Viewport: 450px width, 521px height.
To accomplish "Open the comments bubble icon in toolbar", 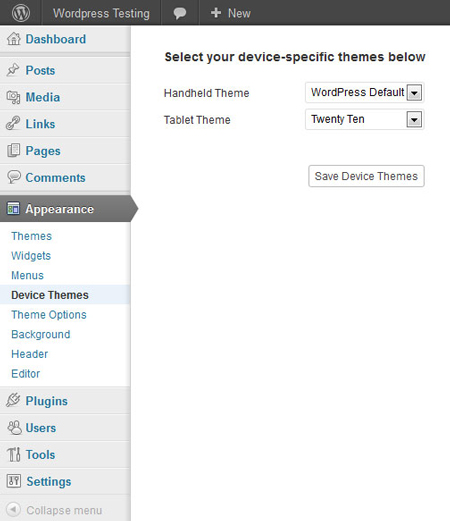I will [180, 13].
